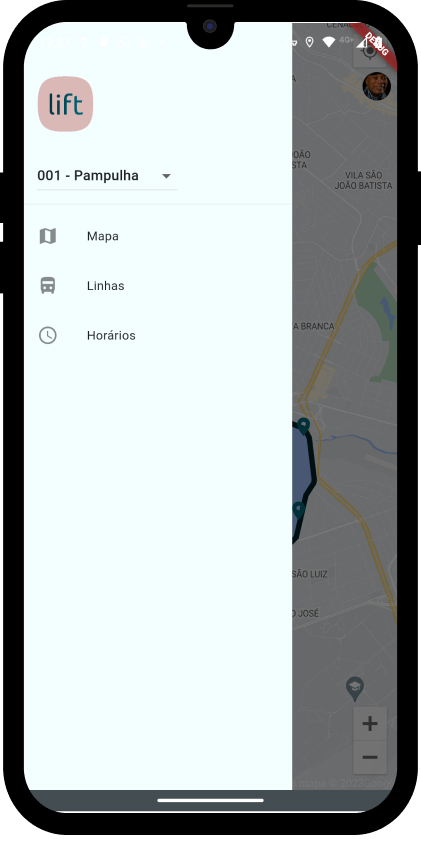Tap the Wi-Fi icon in status bar
Screen dimensions: 421x860
(x=328, y=42)
